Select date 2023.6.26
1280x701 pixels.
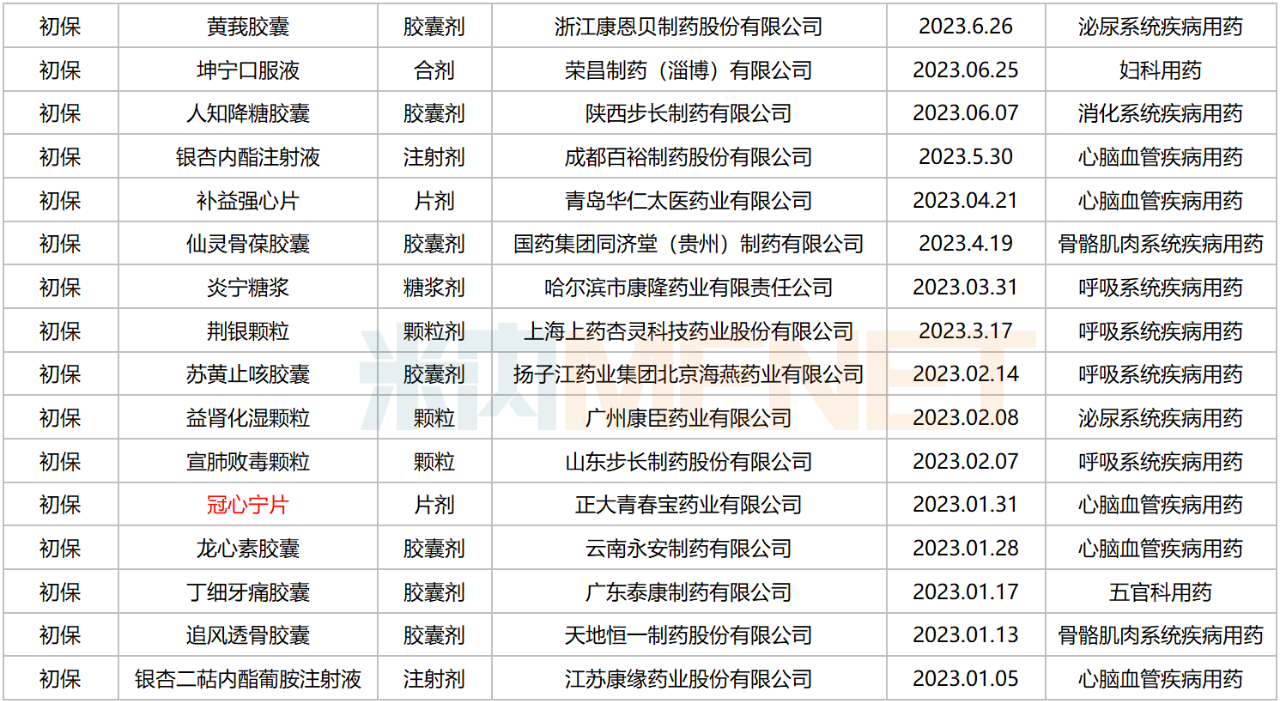(x=966, y=27)
